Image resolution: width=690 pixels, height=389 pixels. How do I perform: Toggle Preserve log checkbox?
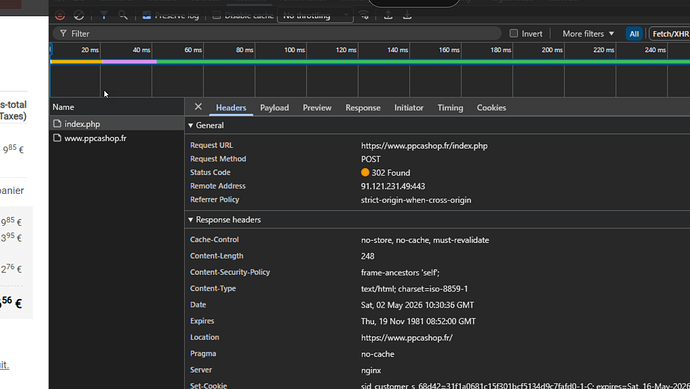(x=147, y=15)
